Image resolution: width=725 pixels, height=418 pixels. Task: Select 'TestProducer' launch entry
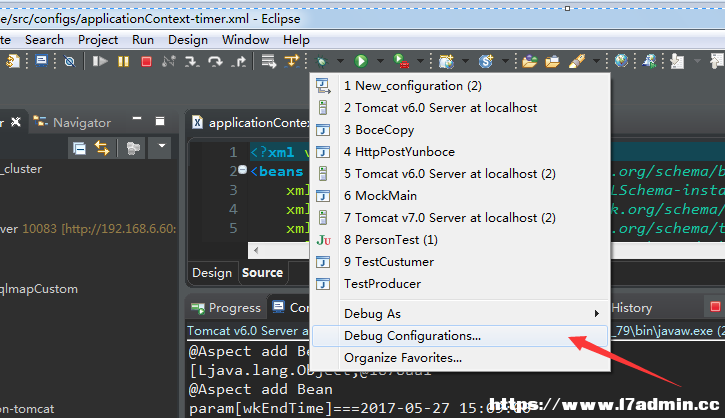click(x=461, y=283)
